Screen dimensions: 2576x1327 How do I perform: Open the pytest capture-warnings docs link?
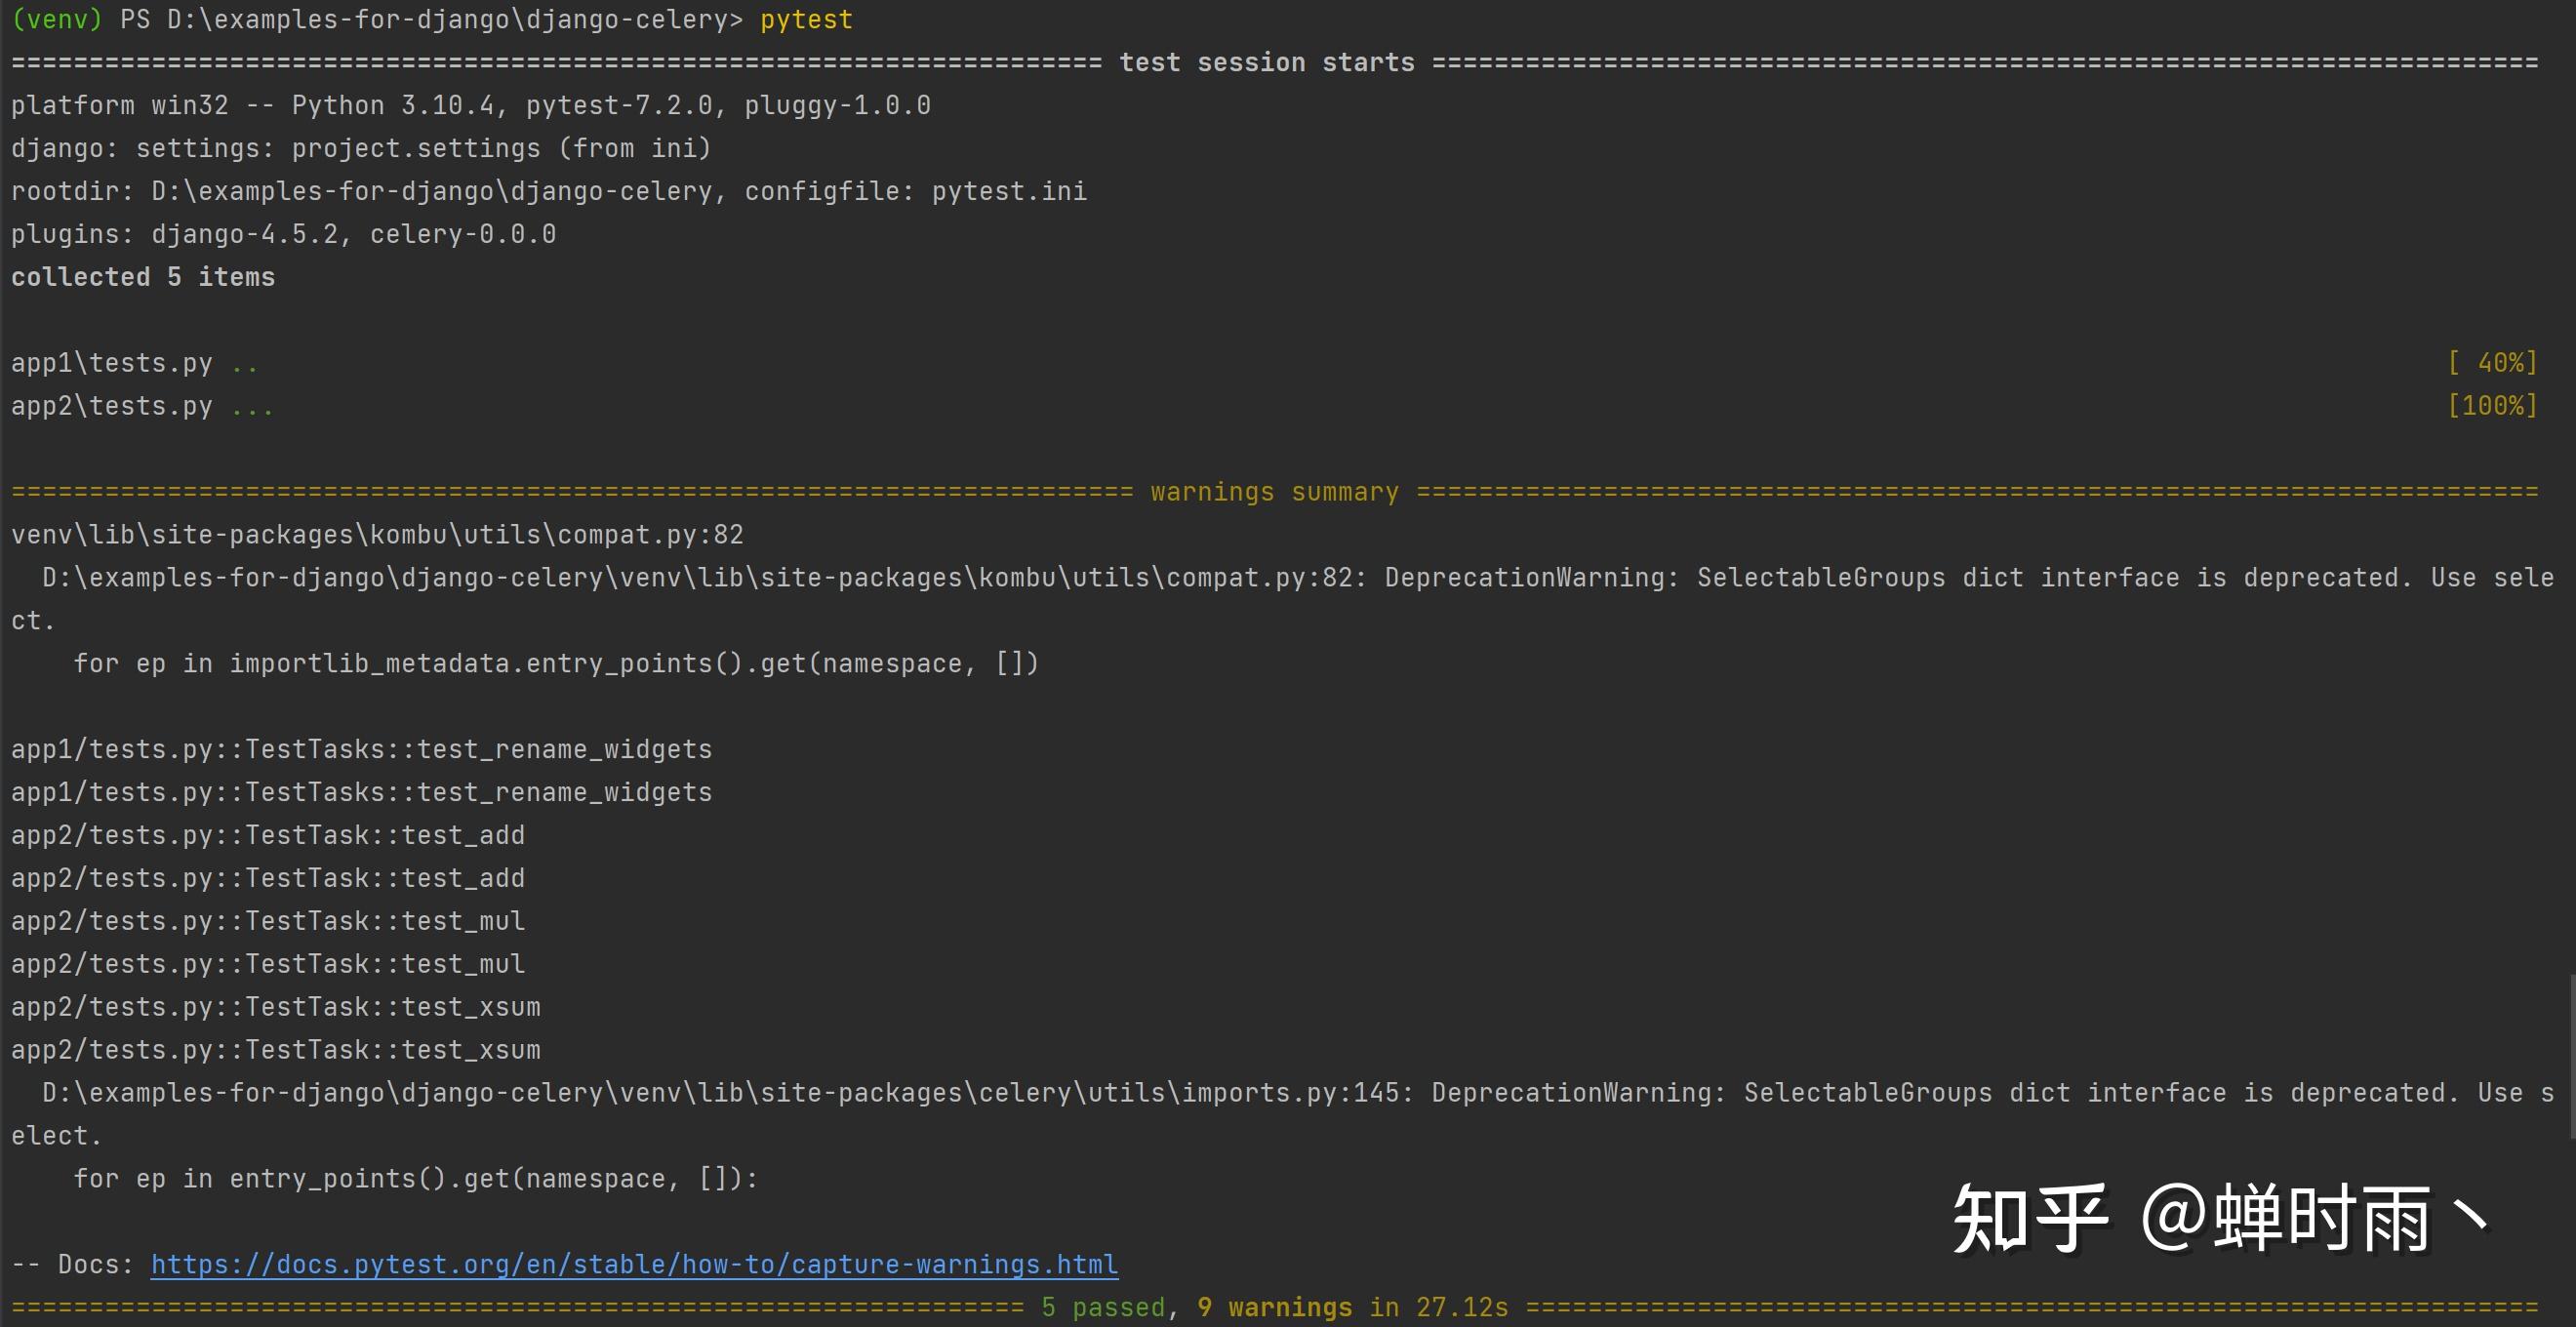pos(634,1264)
